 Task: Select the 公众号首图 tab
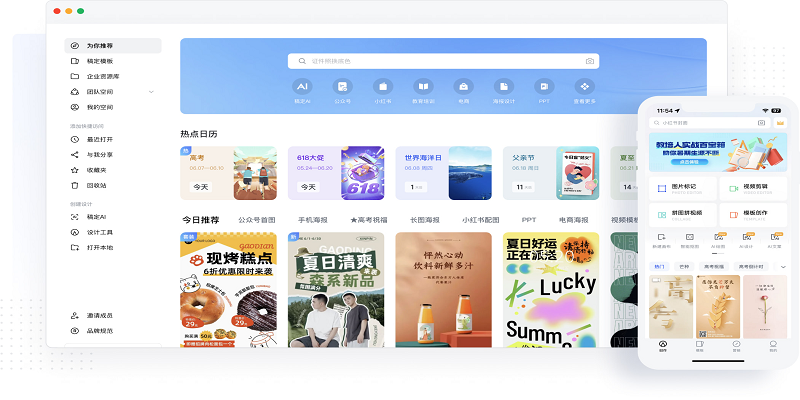coord(257,220)
